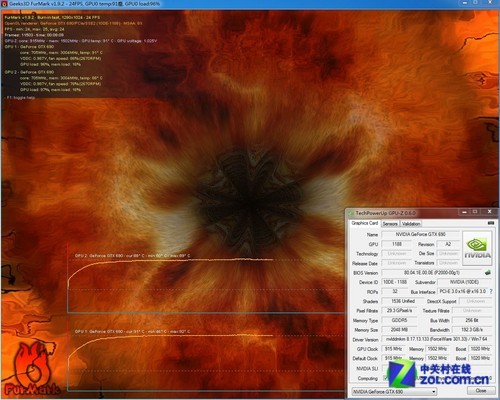
Task: Open the Validation tab
Action: (x=411, y=224)
